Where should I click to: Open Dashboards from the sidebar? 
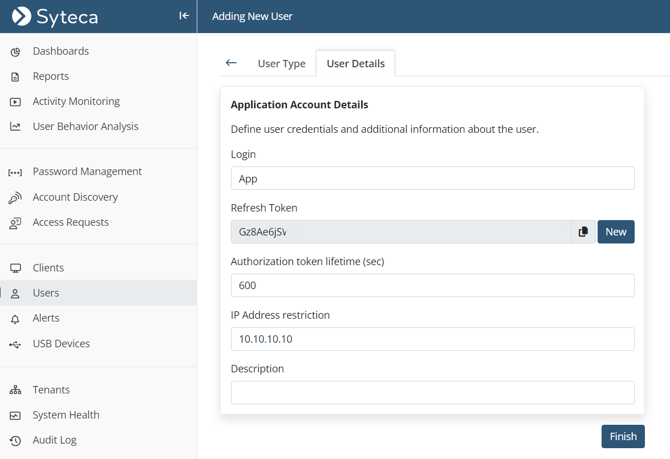coord(60,51)
